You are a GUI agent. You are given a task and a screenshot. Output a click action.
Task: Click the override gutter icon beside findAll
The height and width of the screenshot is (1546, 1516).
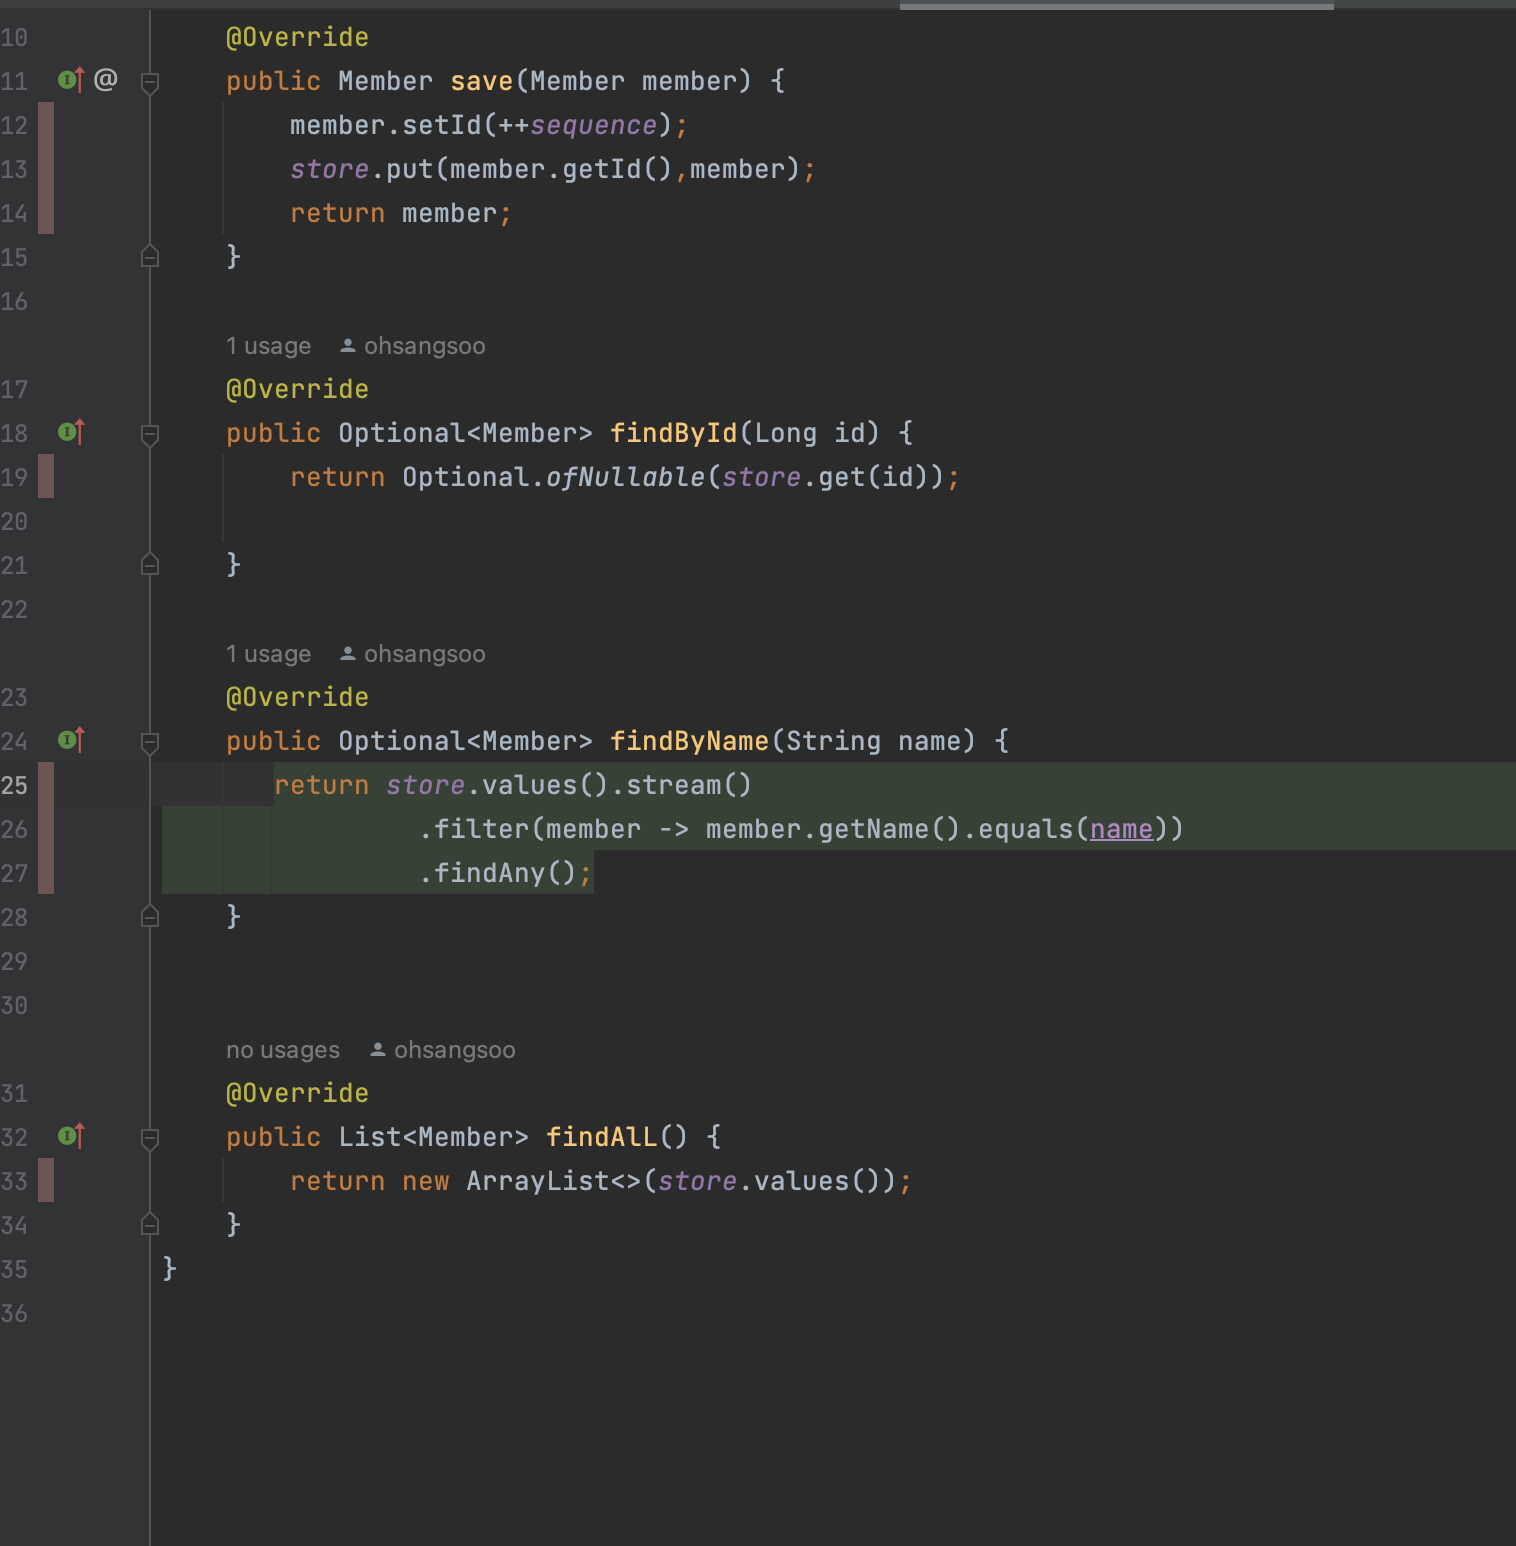click(x=71, y=1136)
